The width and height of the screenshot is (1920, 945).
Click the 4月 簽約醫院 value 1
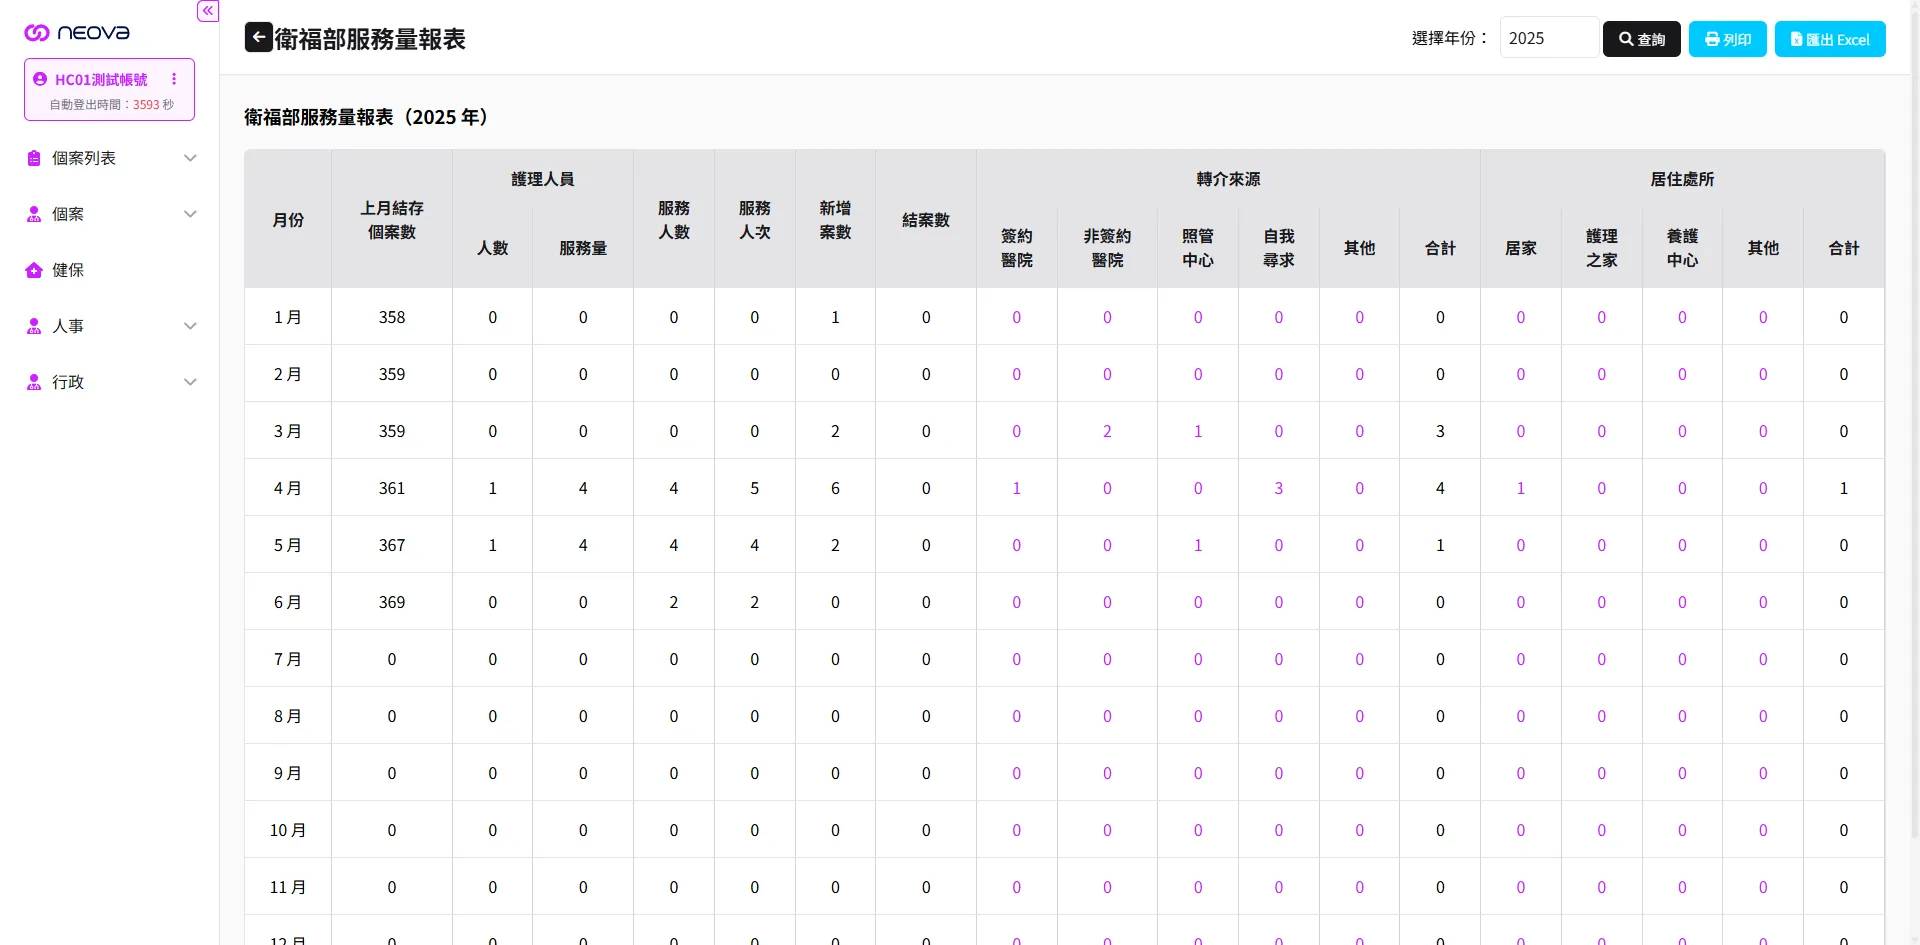(x=1017, y=488)
